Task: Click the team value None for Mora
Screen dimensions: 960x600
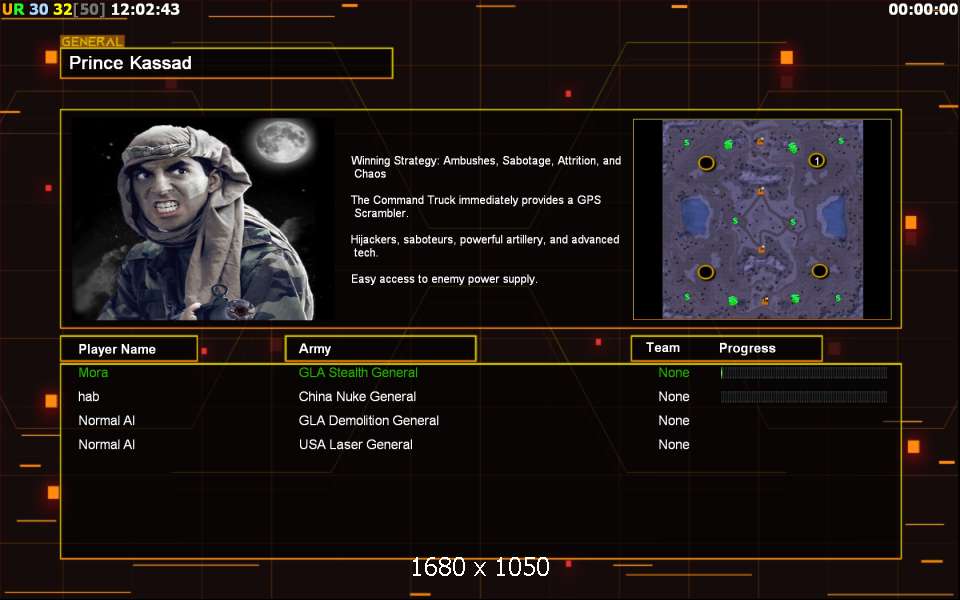Action: [673, 372]
